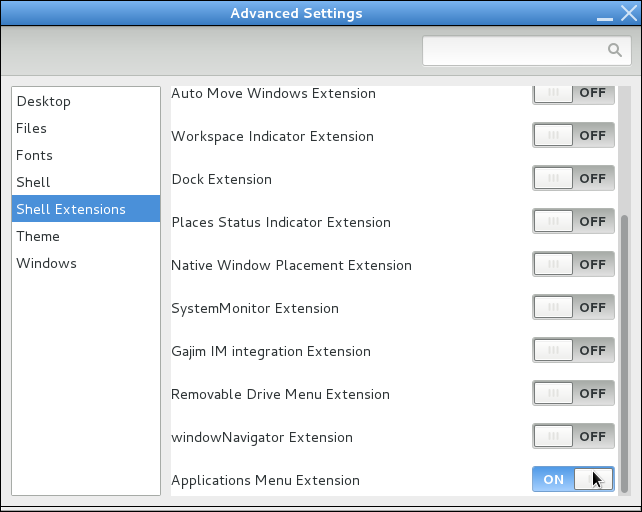Image resolution: width=642 pixels, height=512 pixels.
Task: Focus the search input field
Action: [527, 50]
